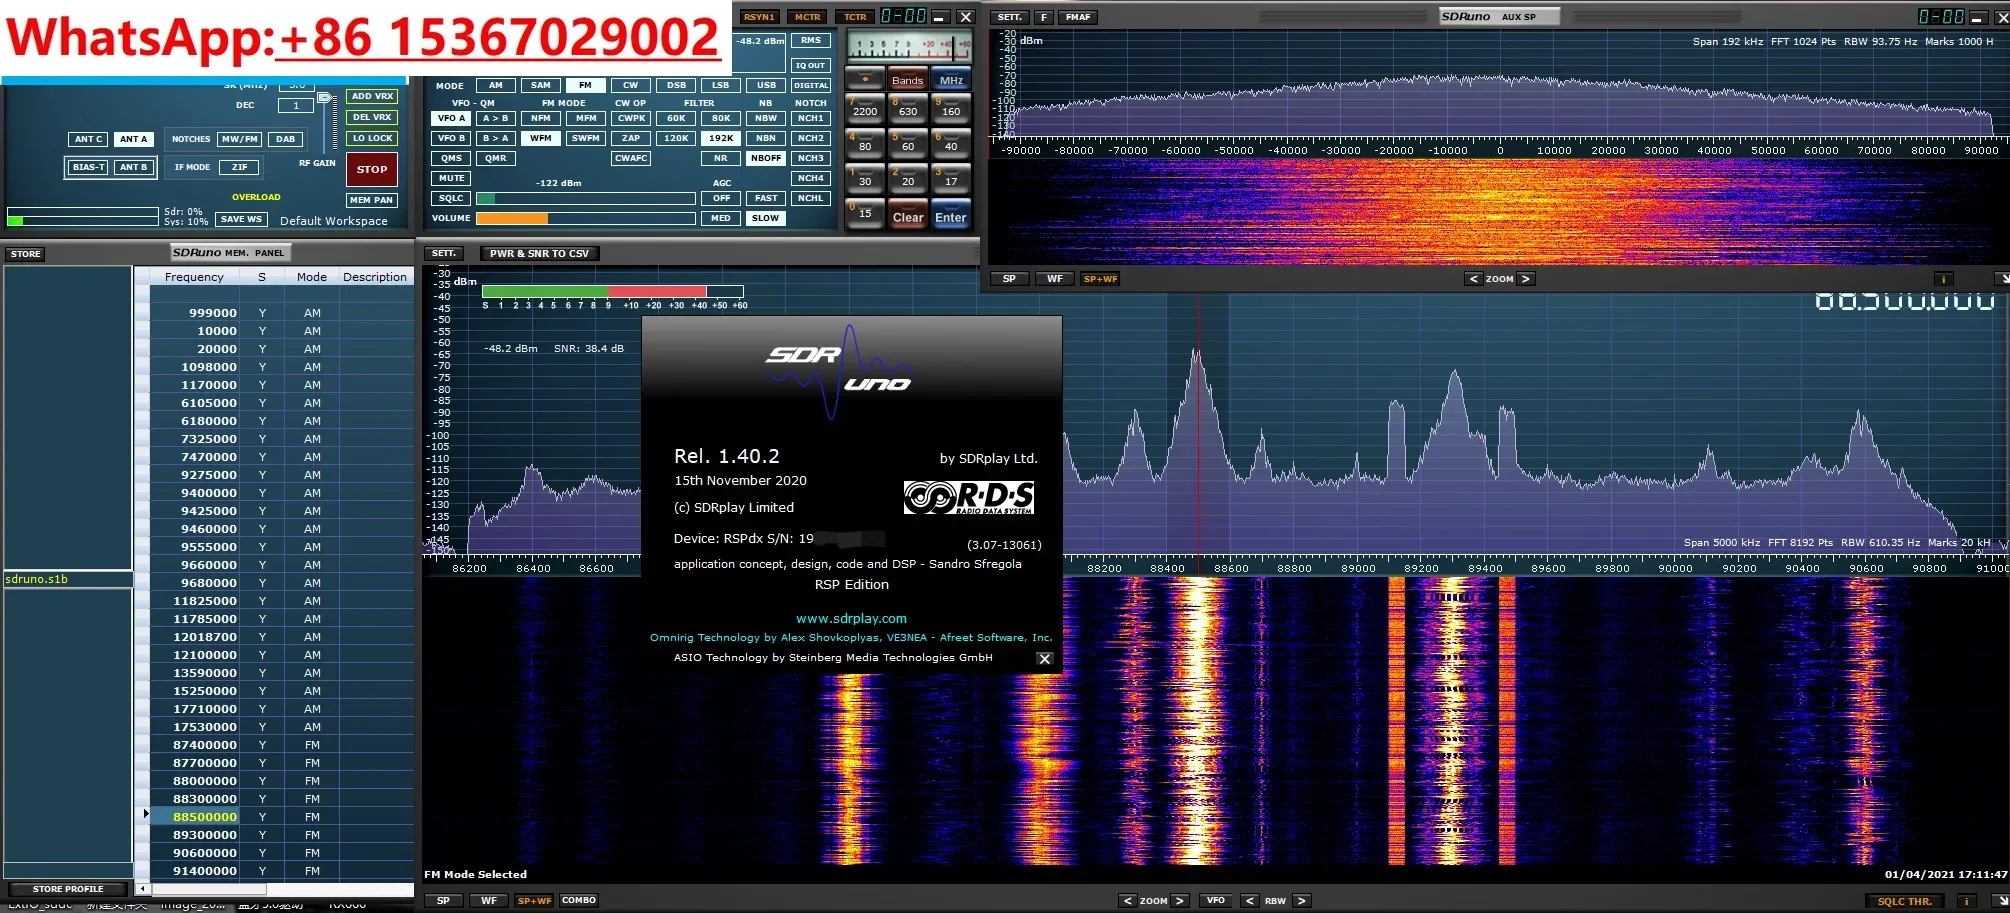Click the IQ OUT output icon
The width and height of the screenshot is (2010, 913).
point(810,64)
